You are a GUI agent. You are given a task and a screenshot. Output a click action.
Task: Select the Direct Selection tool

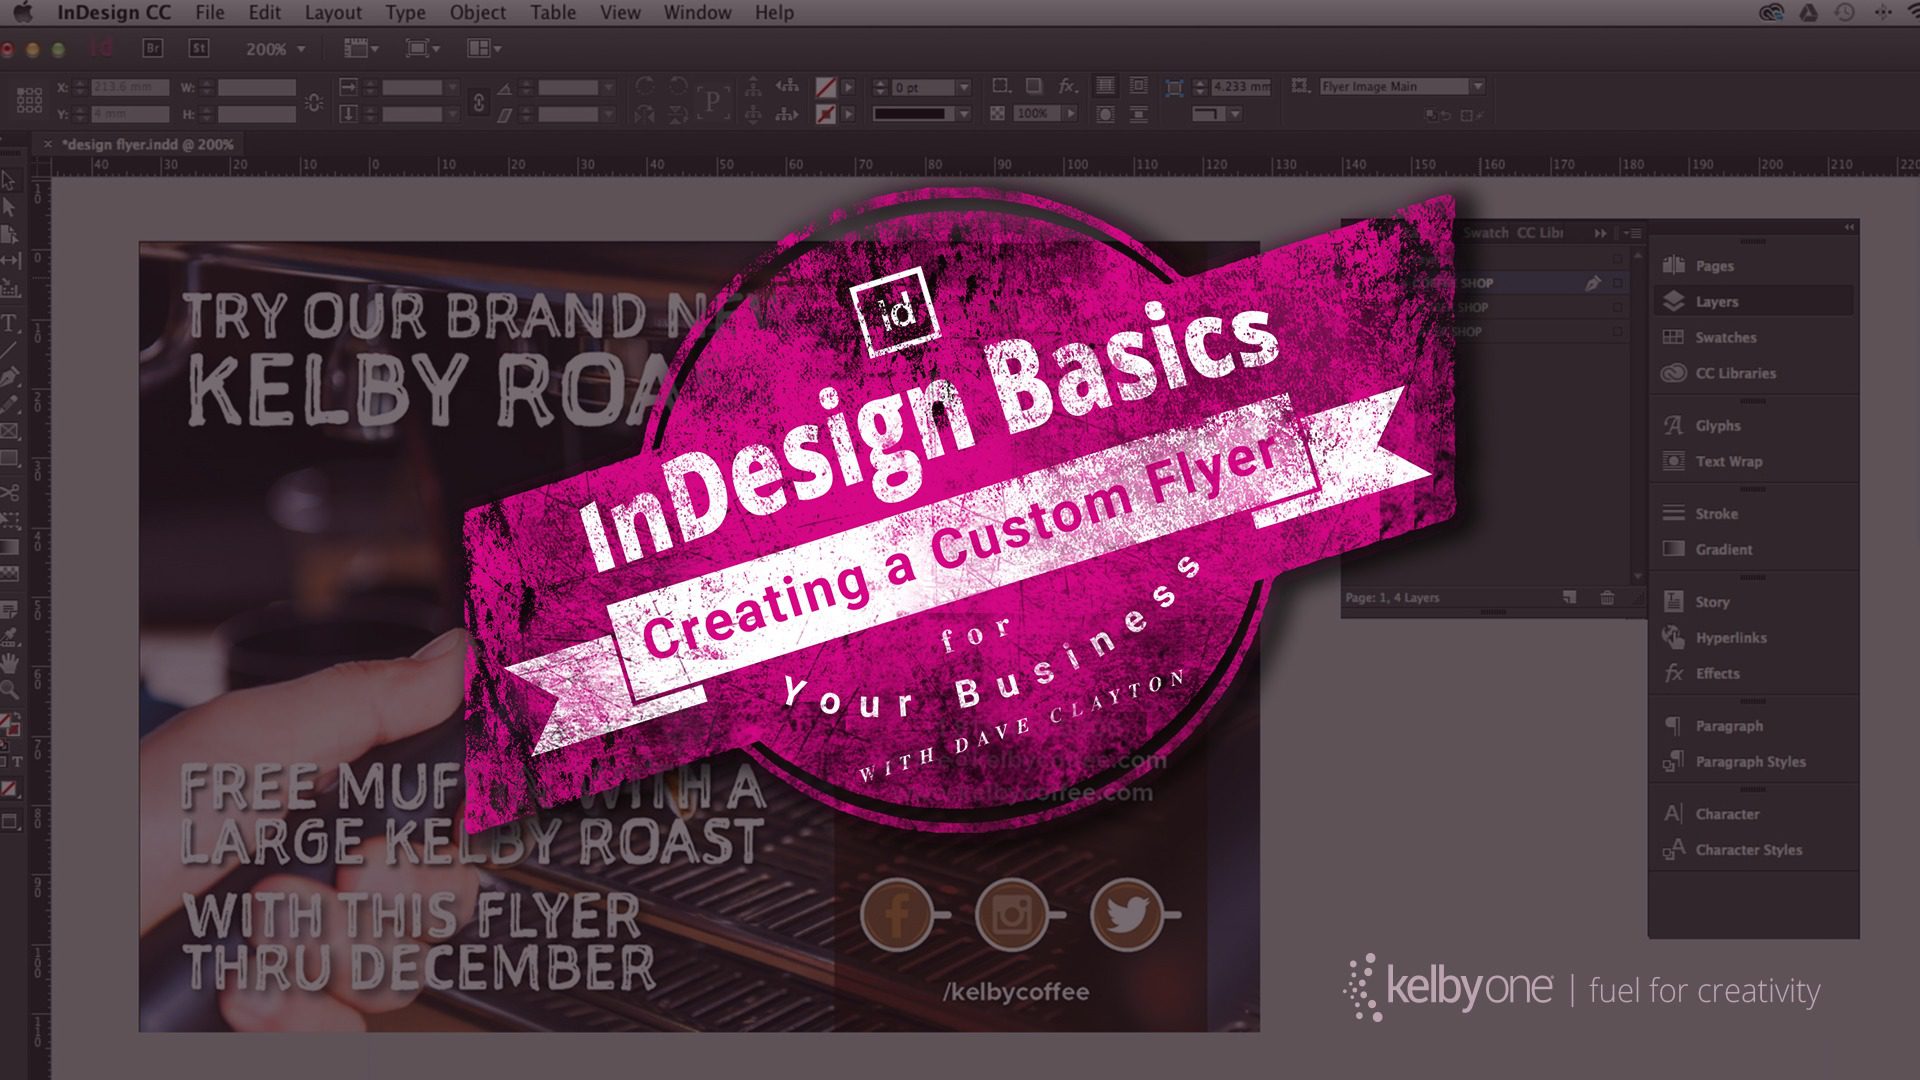pos(9,207)
